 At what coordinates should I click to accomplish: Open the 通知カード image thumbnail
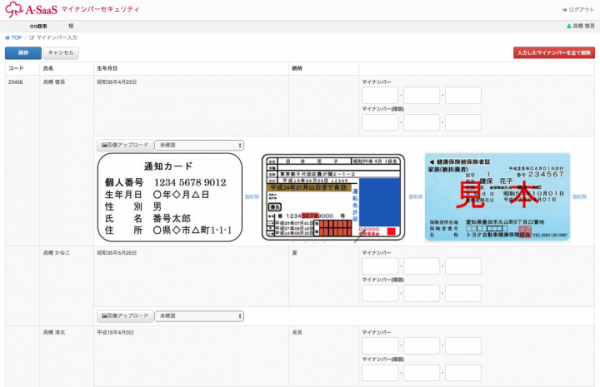170,197
